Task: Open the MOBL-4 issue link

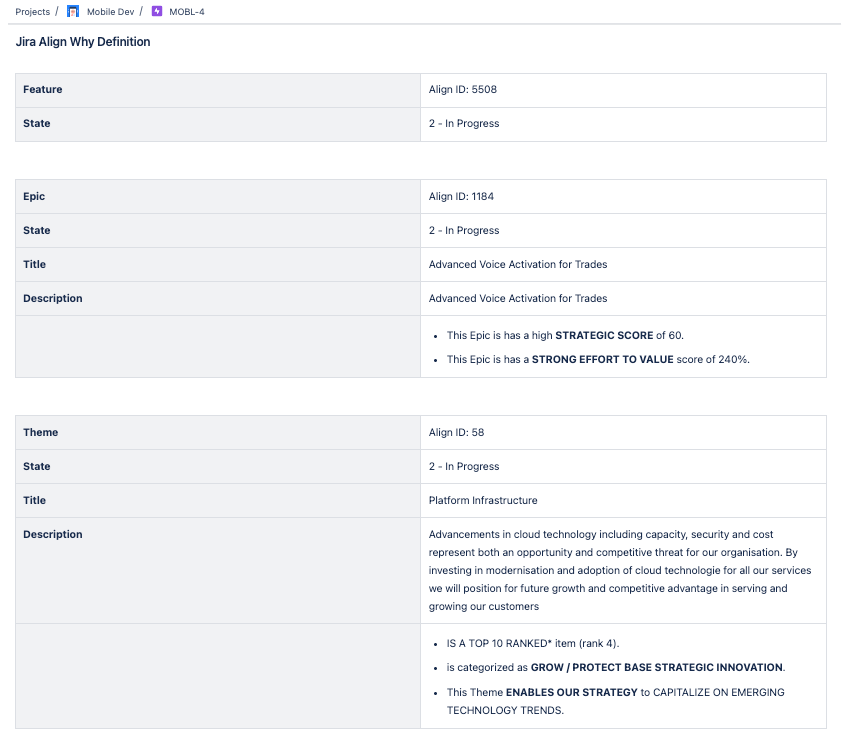Action: pyautogui.click(x=187, y=12)
